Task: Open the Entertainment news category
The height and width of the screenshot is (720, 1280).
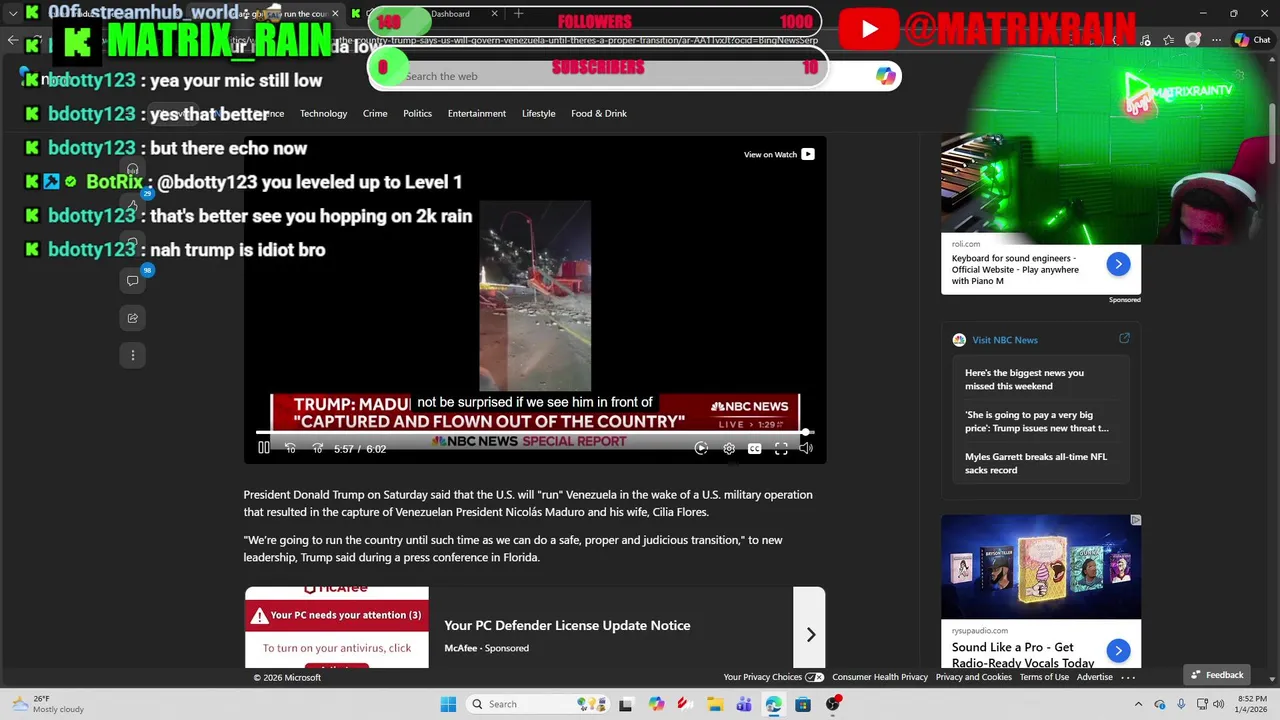Action: coord(477,113)
